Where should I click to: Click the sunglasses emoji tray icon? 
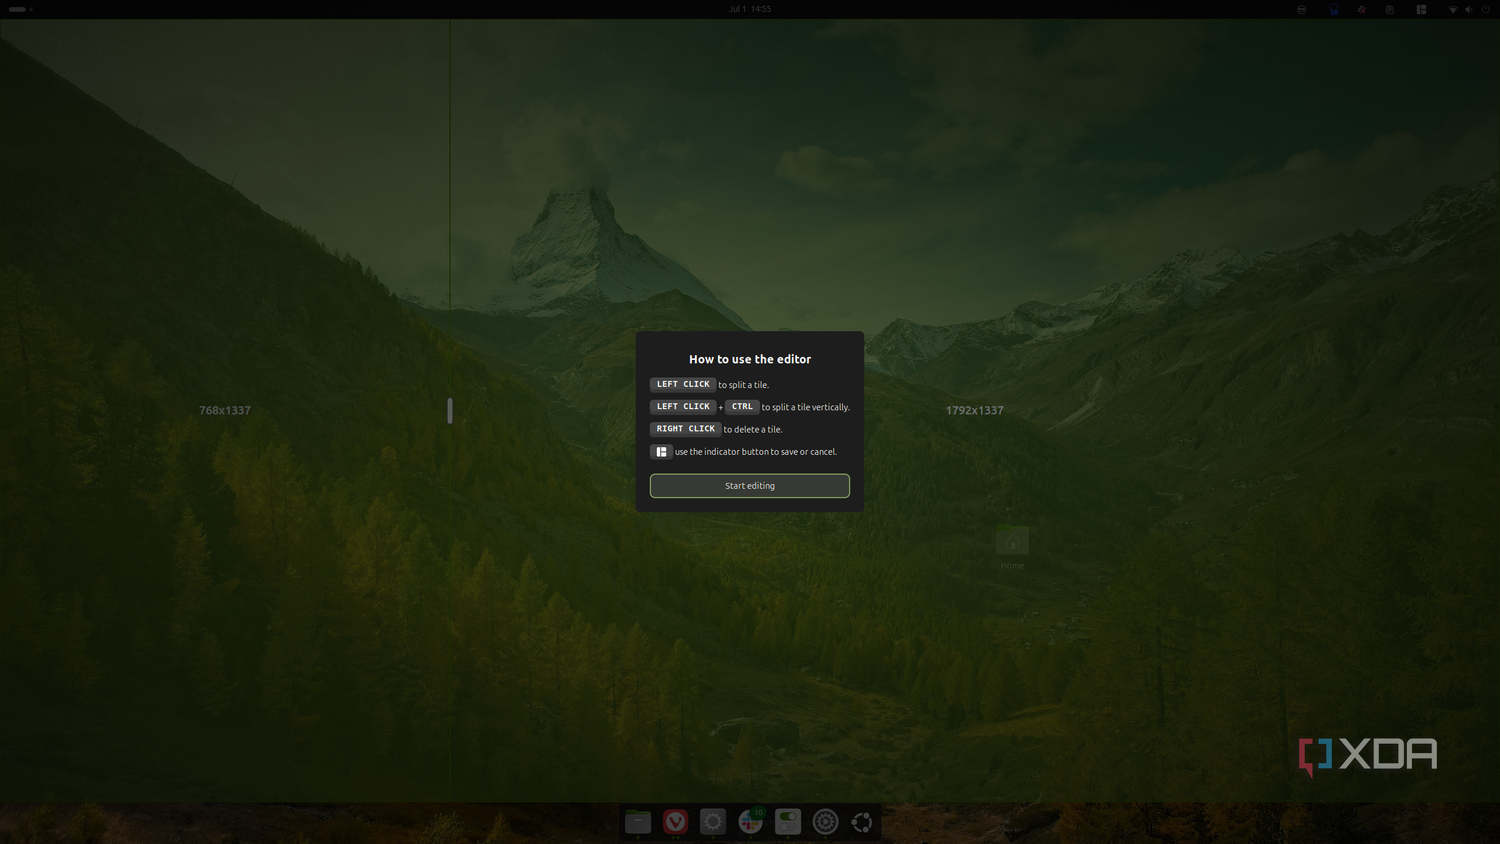[1302, 9]
